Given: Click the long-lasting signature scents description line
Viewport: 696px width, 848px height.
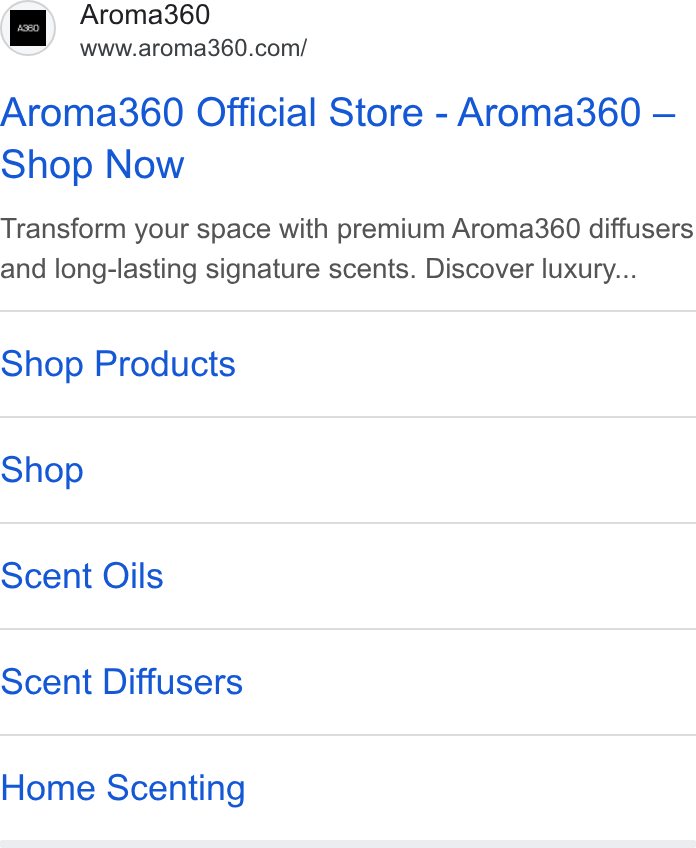Looking at the screenshot, I should pos(318,269).
